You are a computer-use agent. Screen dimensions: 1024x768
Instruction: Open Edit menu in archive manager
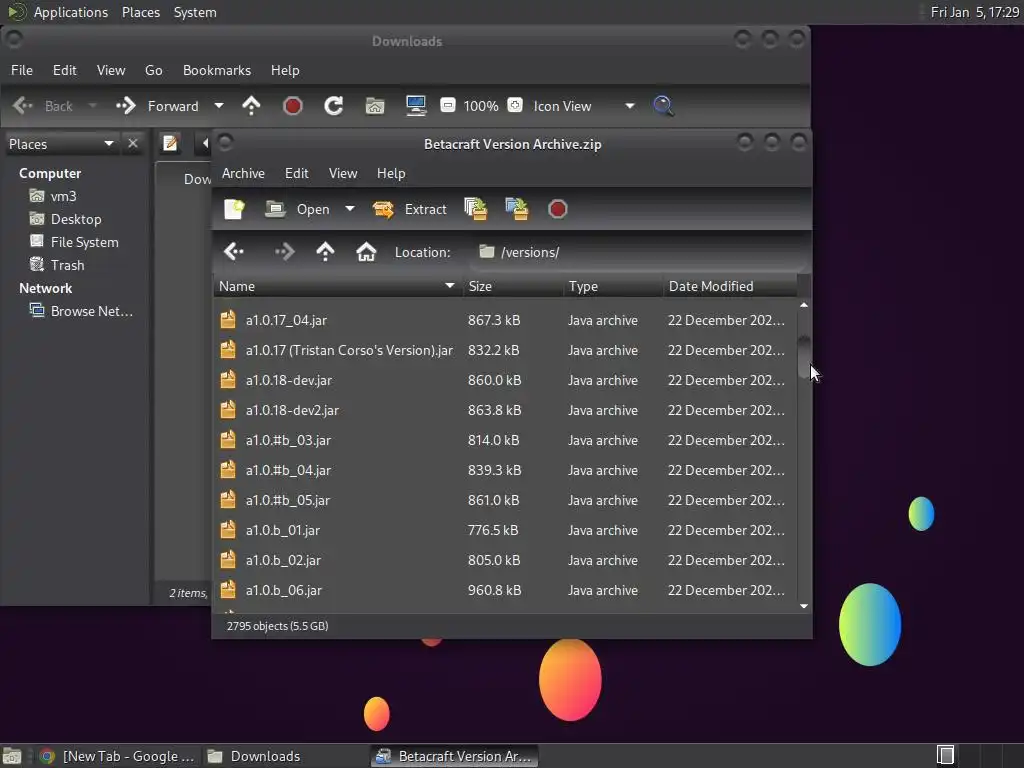296,173
